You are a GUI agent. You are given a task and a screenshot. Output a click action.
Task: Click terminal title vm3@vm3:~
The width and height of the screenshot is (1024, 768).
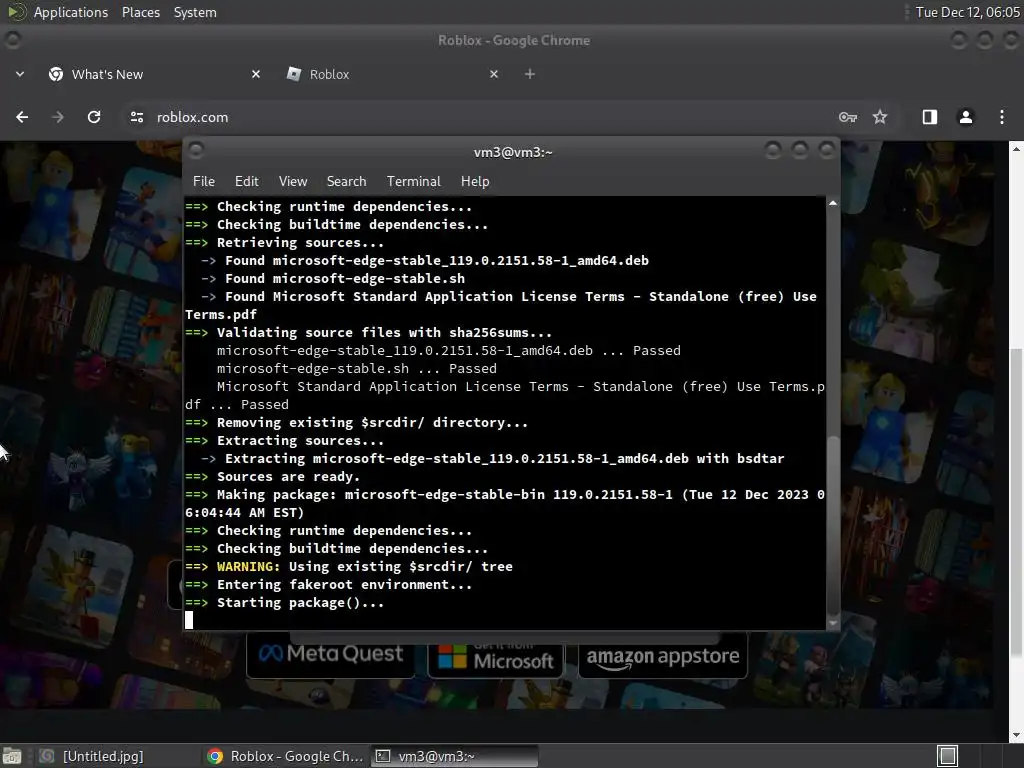click(x=513, y=152)
